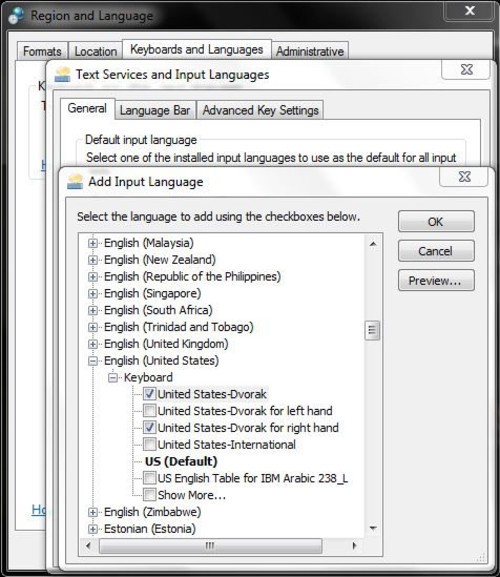Click the Add Input Language title icon

[75, 182]
